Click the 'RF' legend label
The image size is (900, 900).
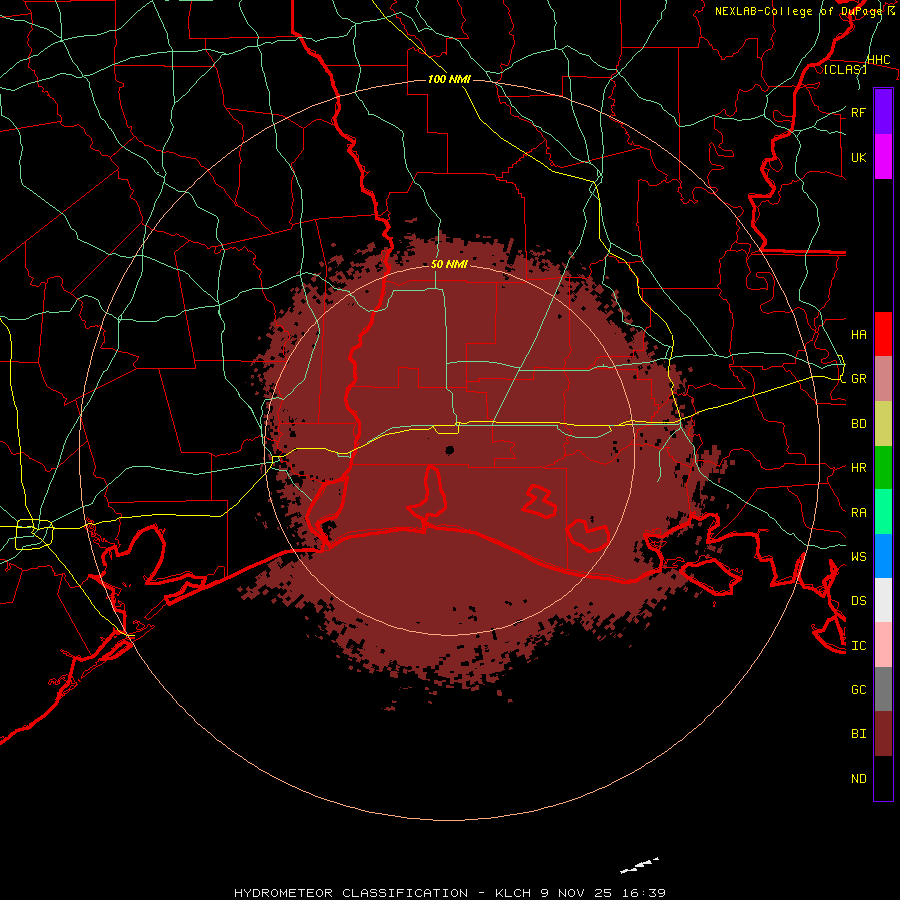[859, 112]
